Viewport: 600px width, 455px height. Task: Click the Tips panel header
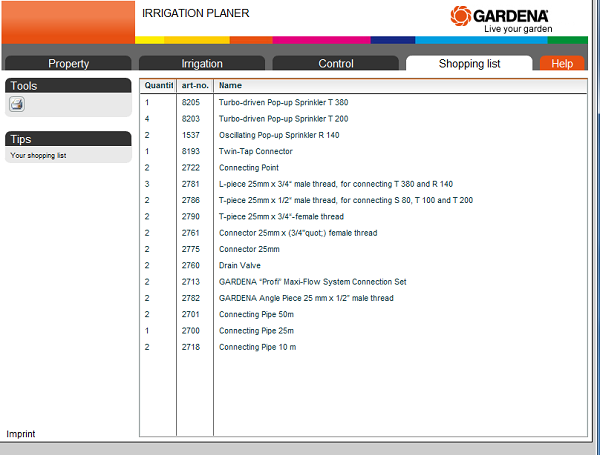point(68,139)
